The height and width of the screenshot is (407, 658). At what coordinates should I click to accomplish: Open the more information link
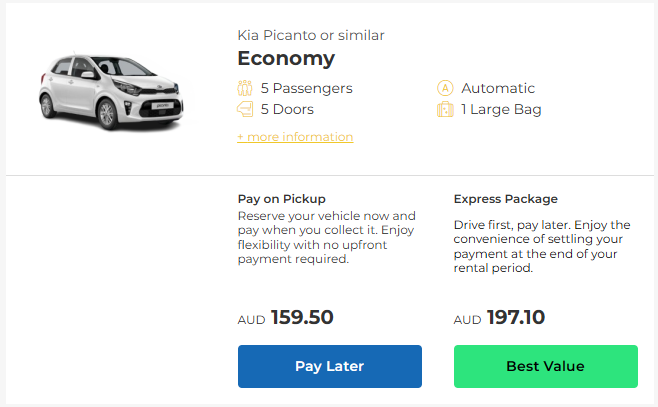[295, 137]
